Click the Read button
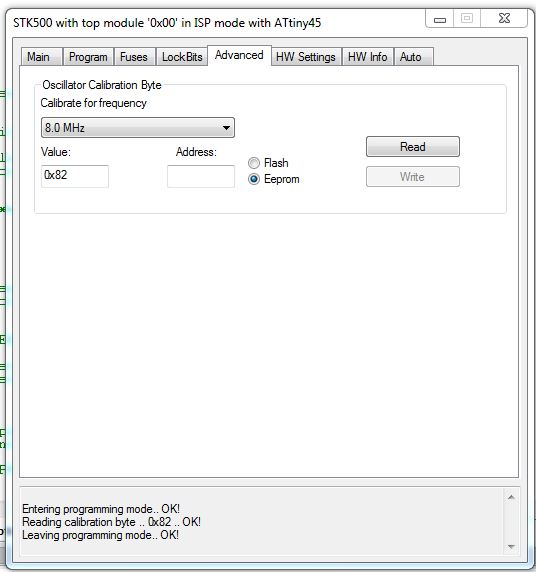The image size is (536, 572). 413,147
